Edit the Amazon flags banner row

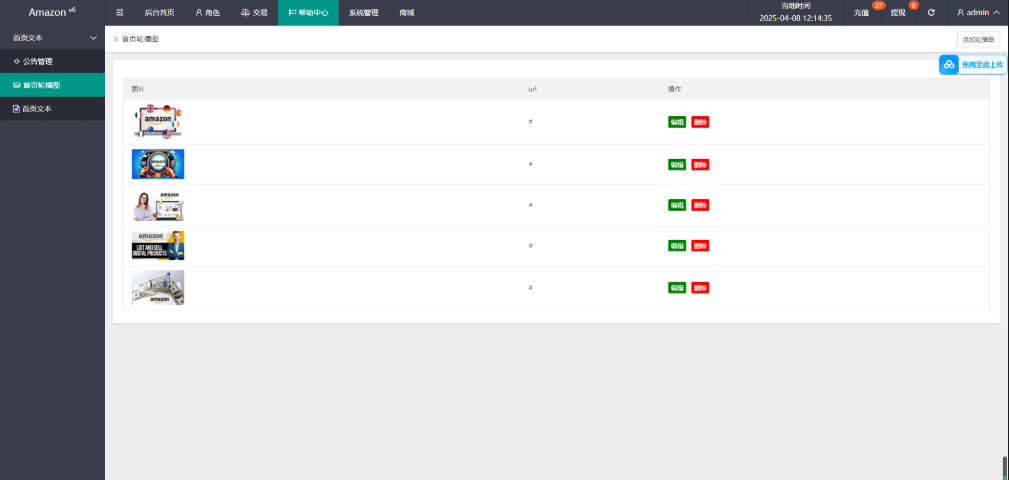(677, 122)
